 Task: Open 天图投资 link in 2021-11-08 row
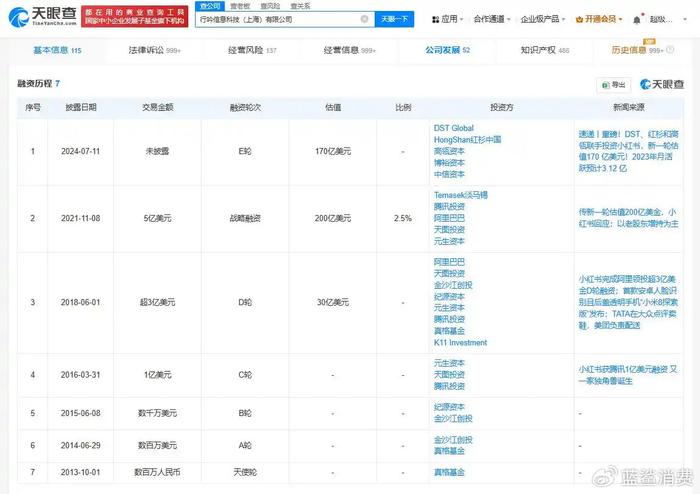coord(449,230)
